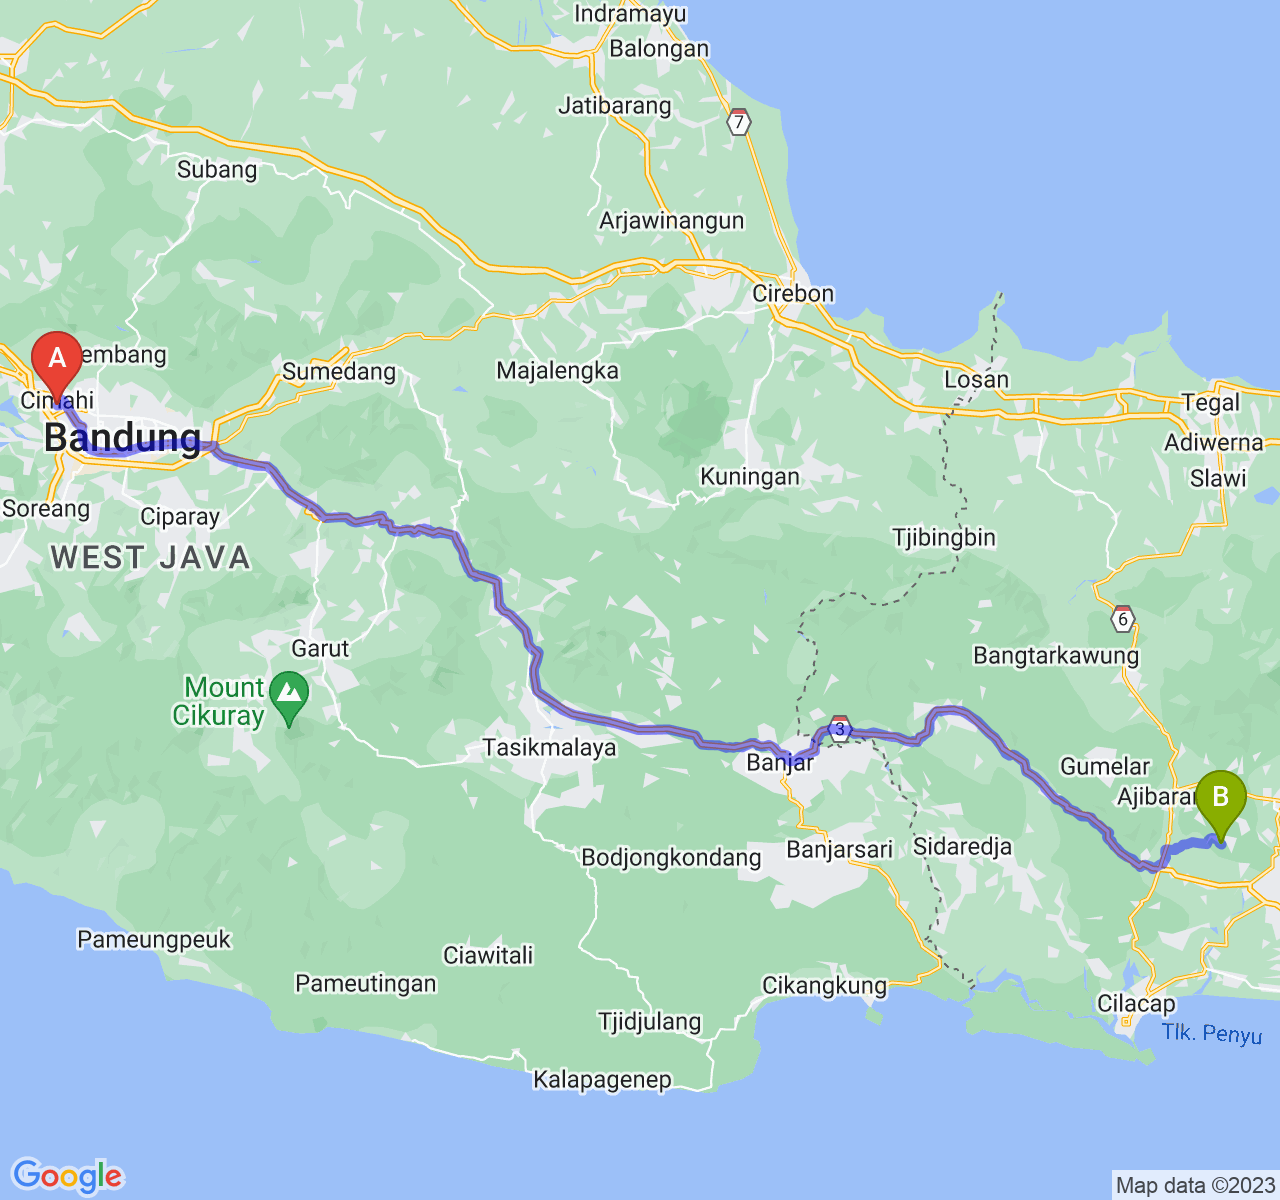This screenshot has height=1200, width=1280.
Task: Select the Kalapagenep label
Action: click(x=602, y=1080)
